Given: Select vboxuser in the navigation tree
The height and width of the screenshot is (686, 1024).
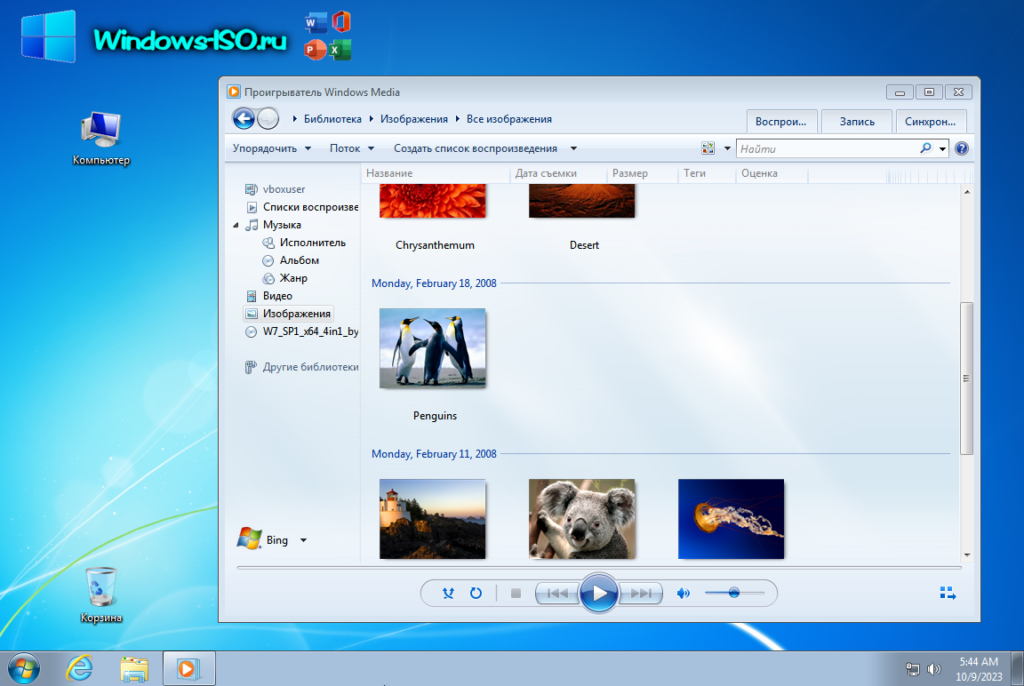Looking at the screenshot, I should [283, 189].
